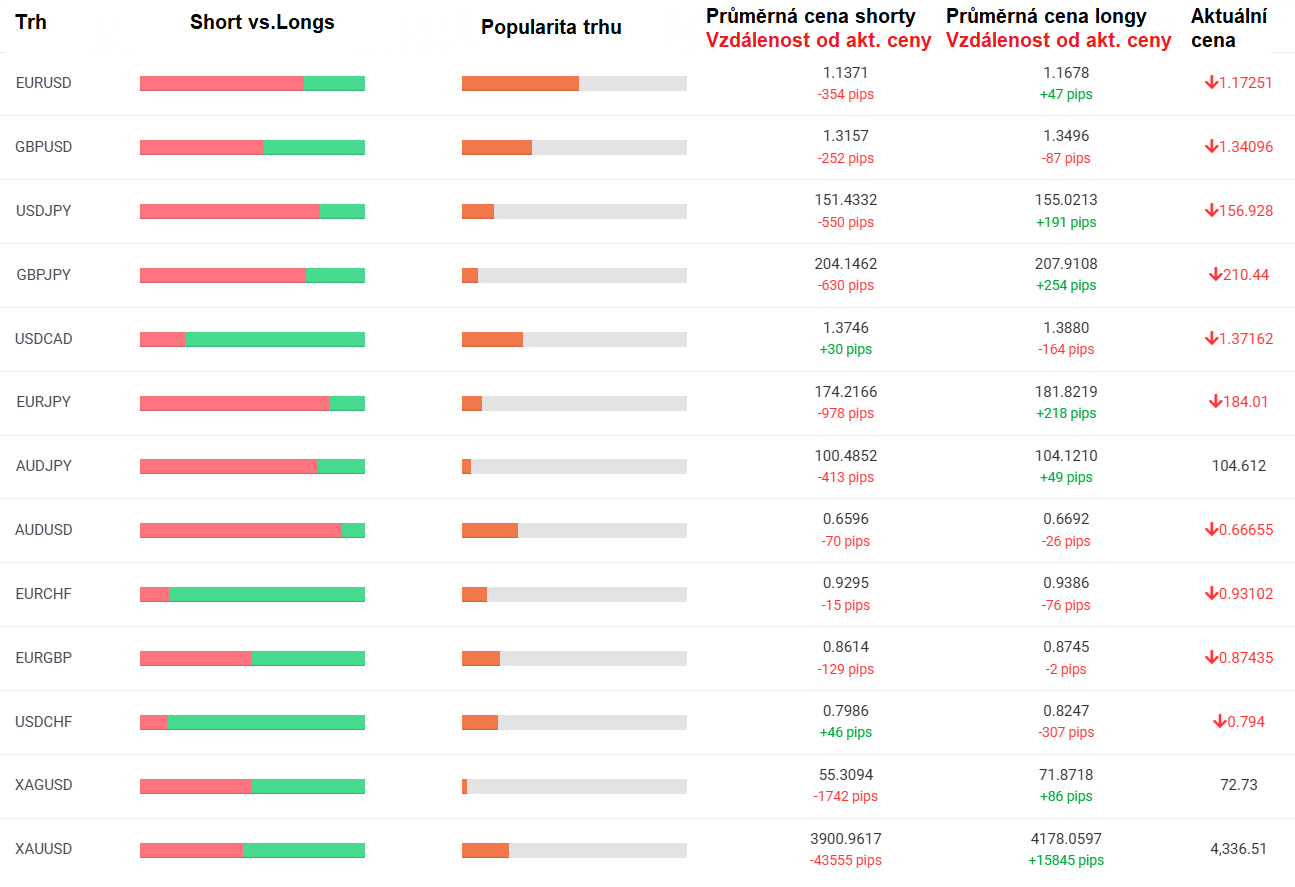Click the down arrow beside 1.37162

coord(1211,338)
